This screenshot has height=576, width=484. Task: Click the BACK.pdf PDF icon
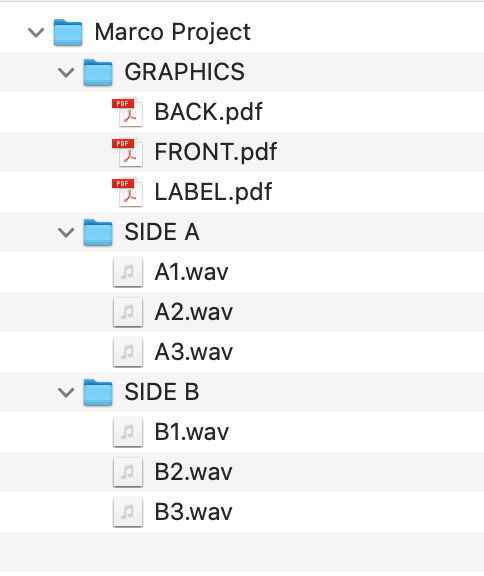click(127, 112)
